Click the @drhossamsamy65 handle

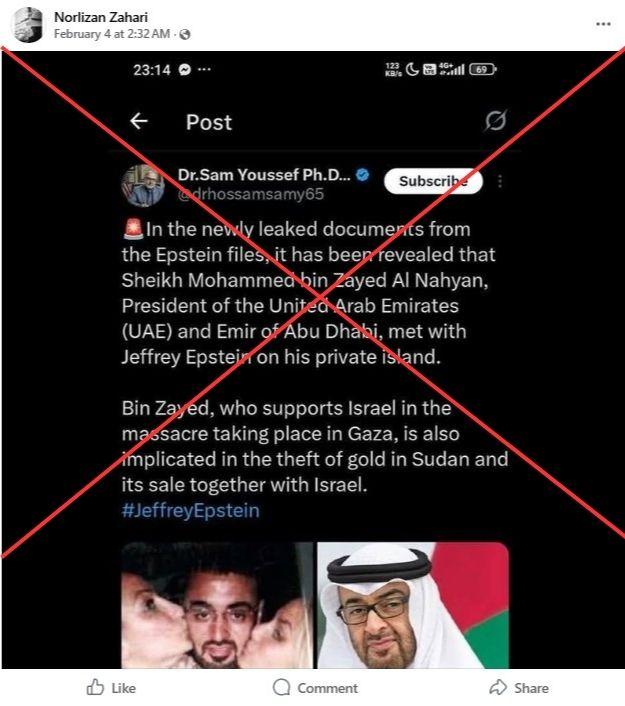[251, 194]
